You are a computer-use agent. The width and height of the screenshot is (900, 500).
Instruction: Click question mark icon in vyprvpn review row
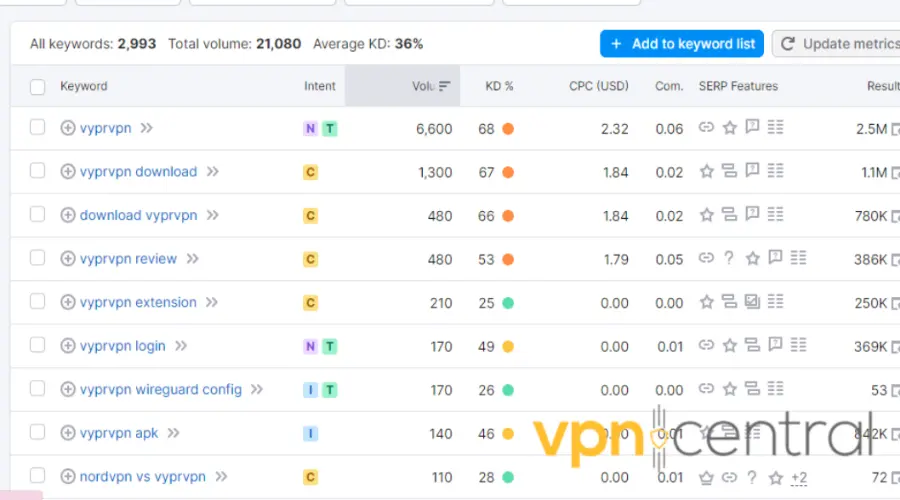(729, 258)
